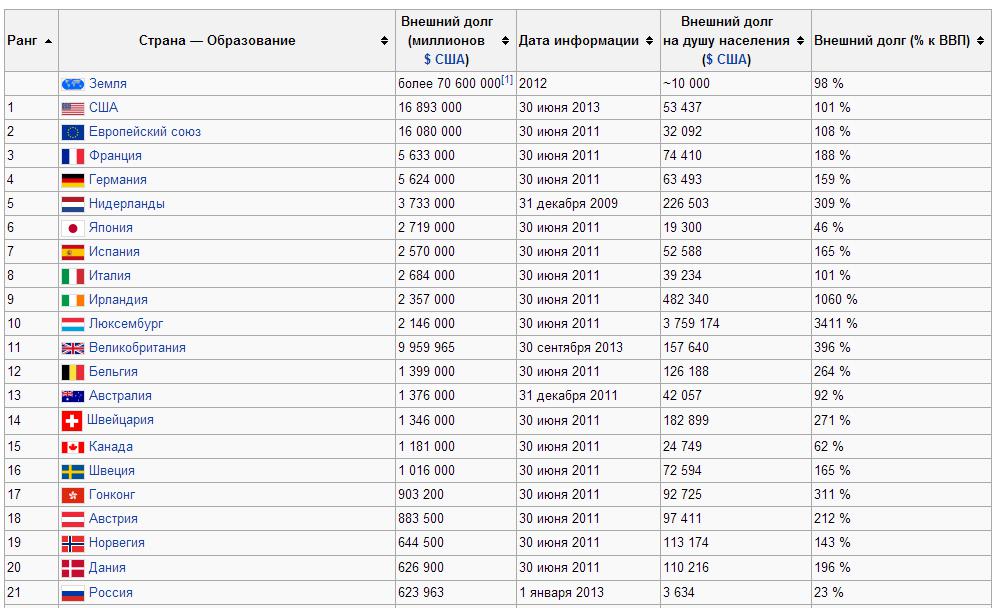This screenshot has height=608, width=997.
Task: Click the European Union flag icon
Action: (x=73, y=132)
